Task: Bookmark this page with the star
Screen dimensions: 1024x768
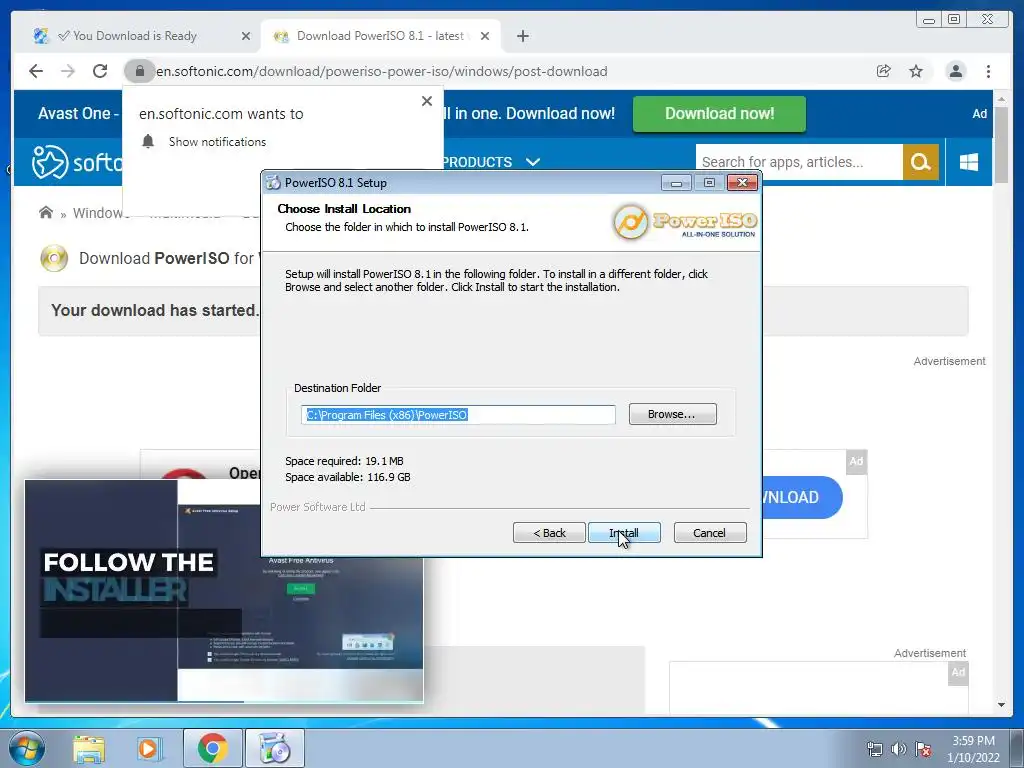Action: (x=916, y=71)
